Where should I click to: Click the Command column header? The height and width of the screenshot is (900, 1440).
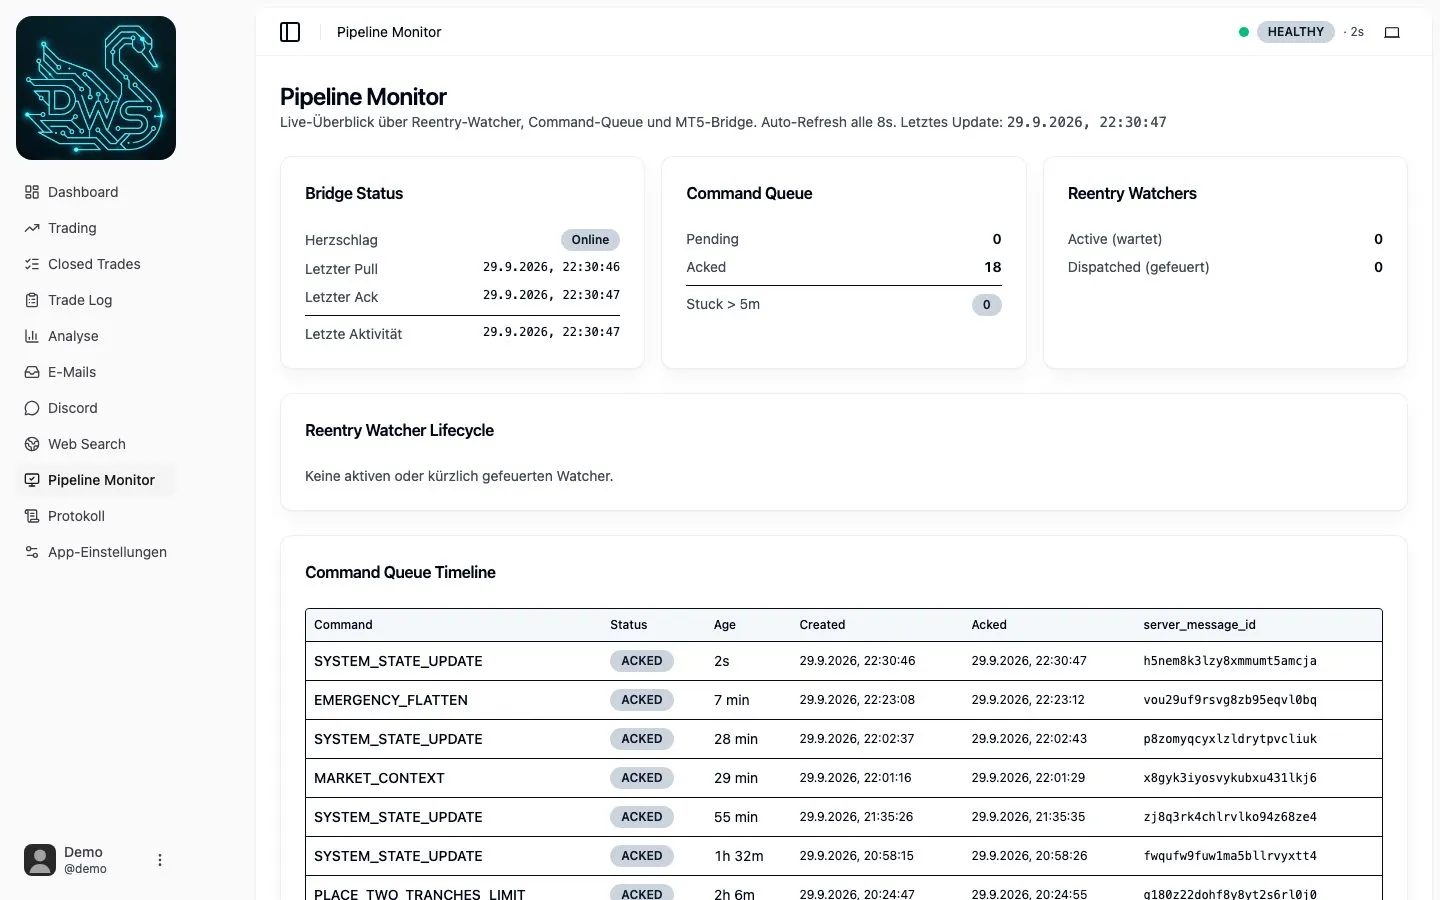(x=343, y=625)
